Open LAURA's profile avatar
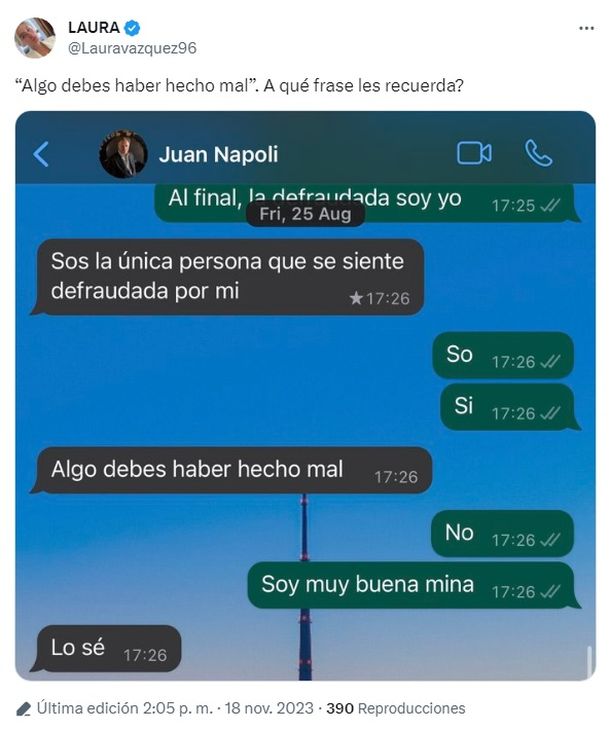This screenshot has width=610, height=730. (x=34, y=37)
